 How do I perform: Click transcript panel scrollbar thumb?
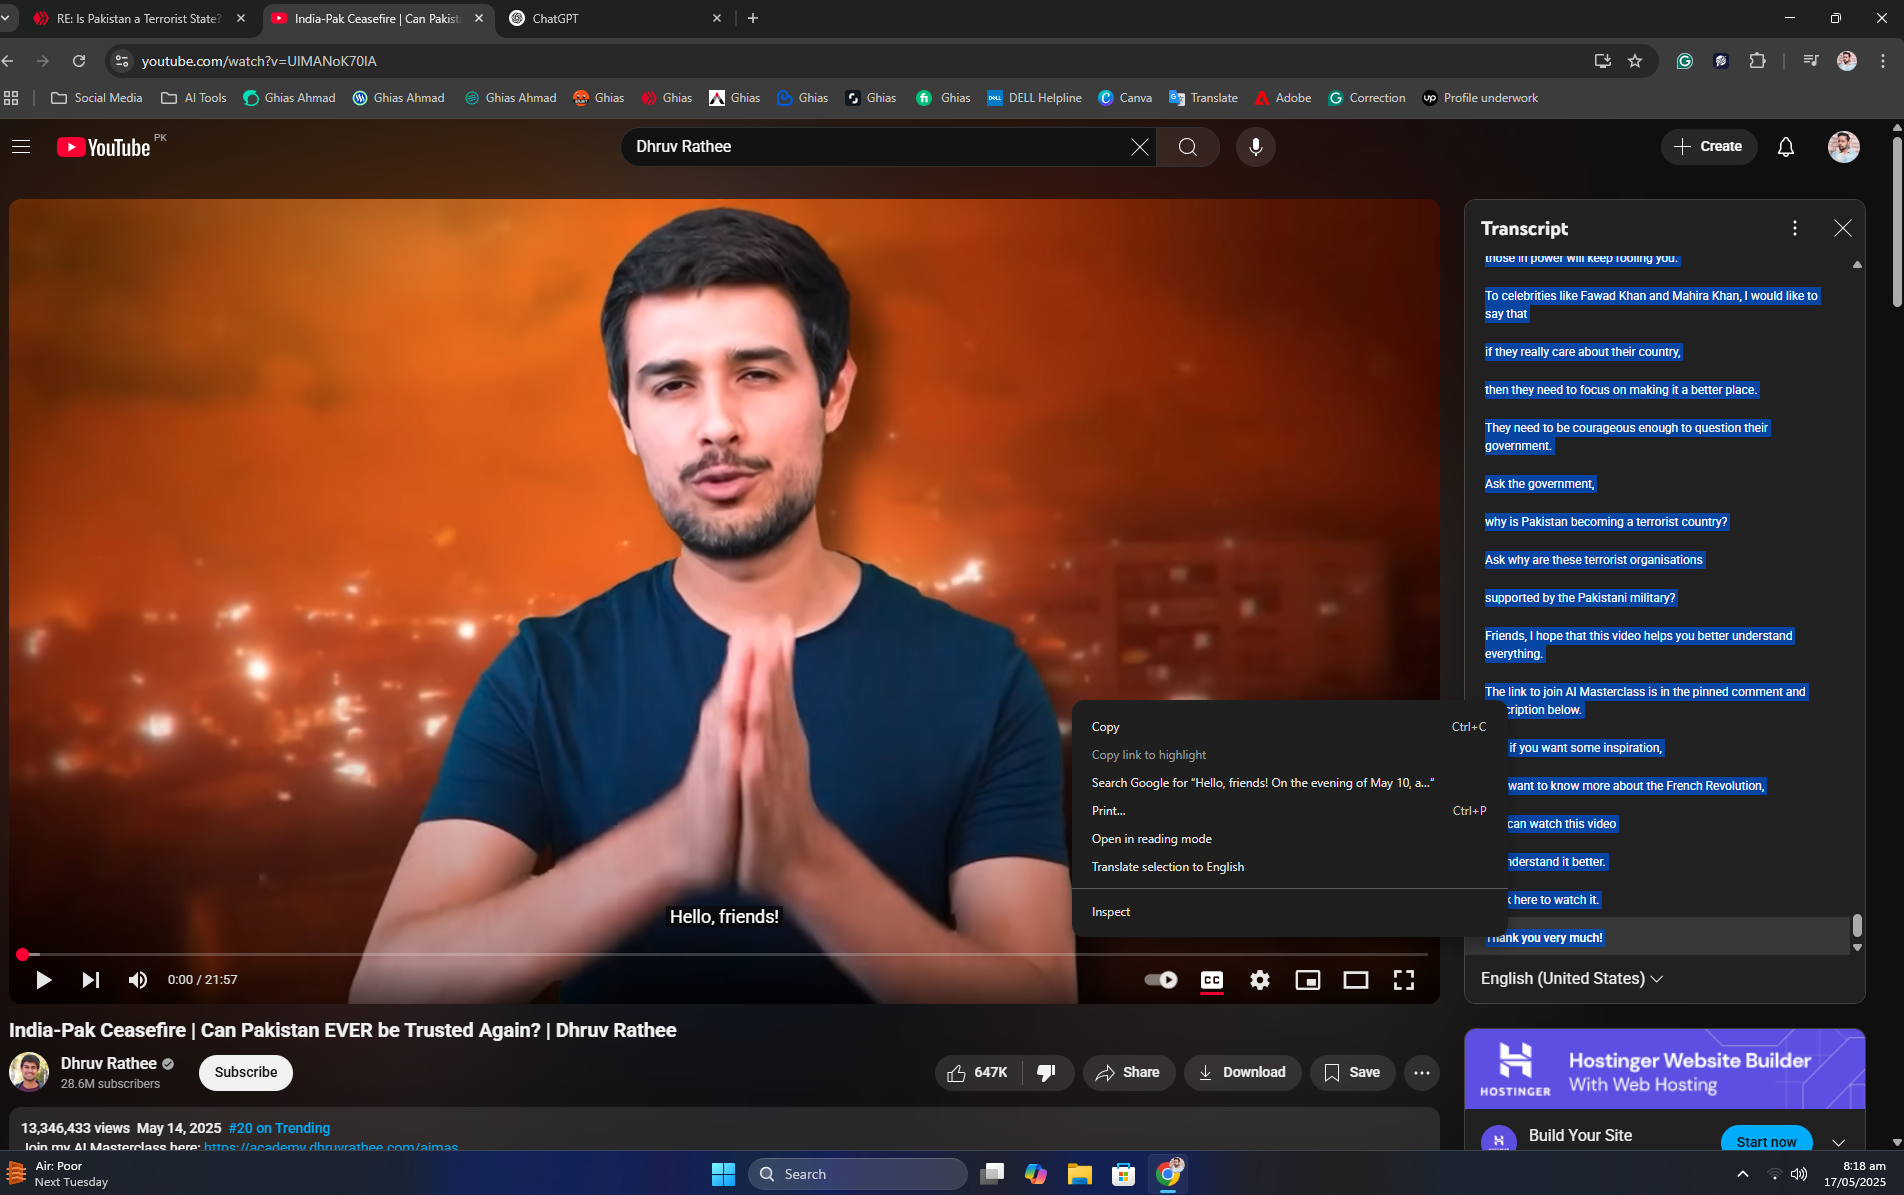point(1857,925)
